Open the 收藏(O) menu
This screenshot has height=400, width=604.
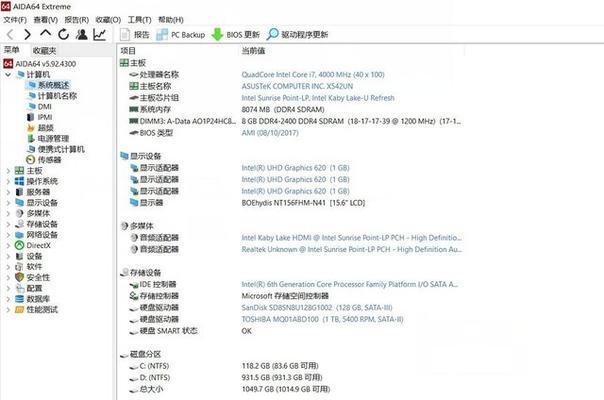pyautogui.click(x=108, y=20)
